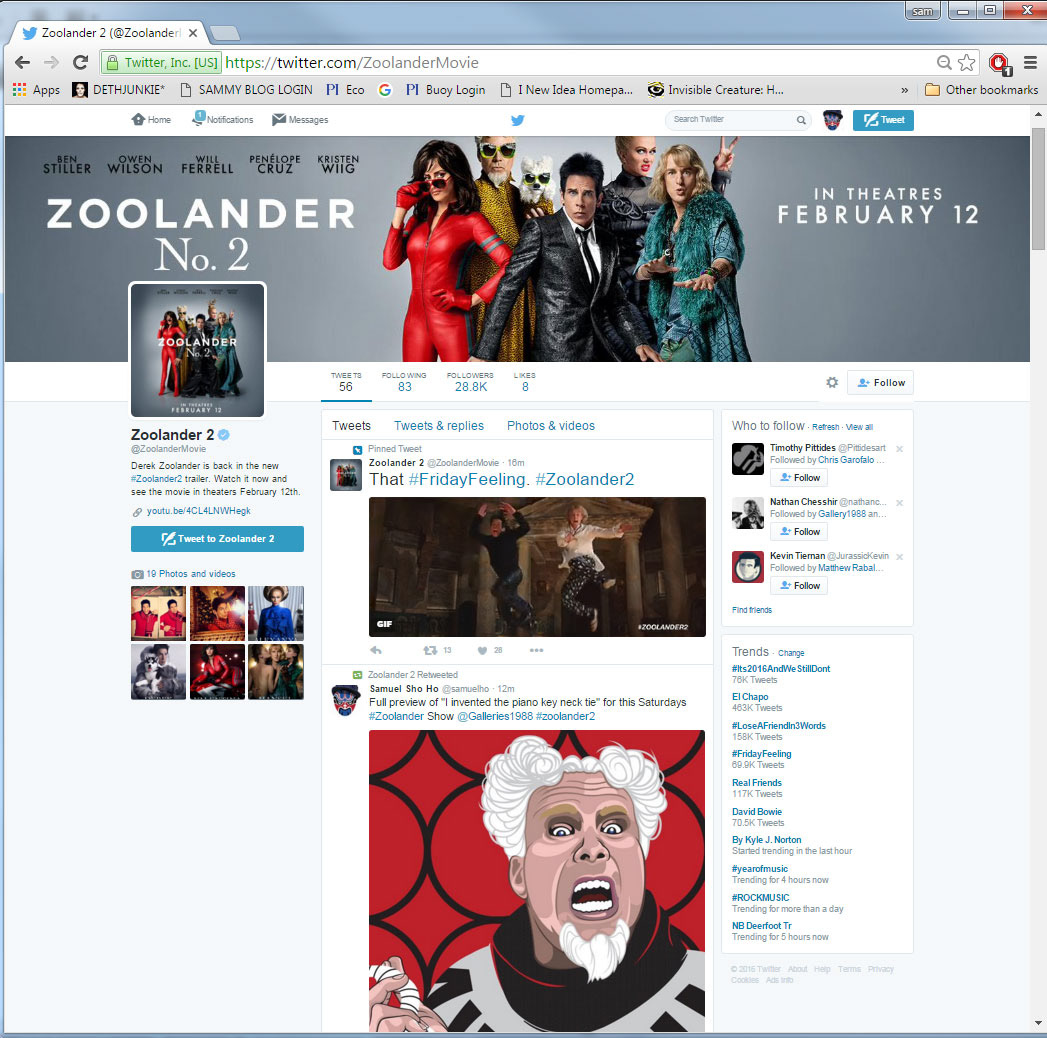
Task: Open the Google bookmark icon
Action: point(385,89)
